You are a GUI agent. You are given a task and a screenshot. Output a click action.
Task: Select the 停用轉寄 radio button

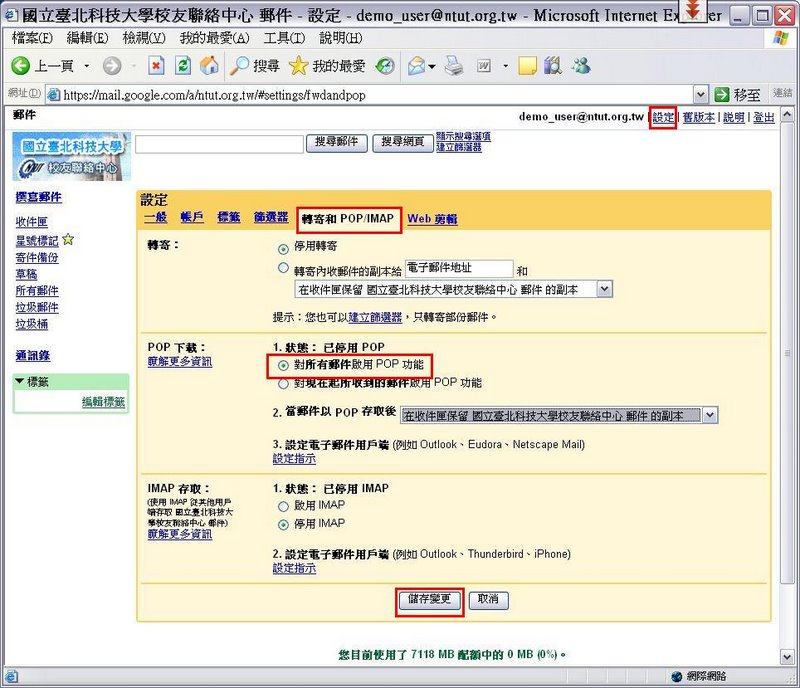tap(283, 249)
